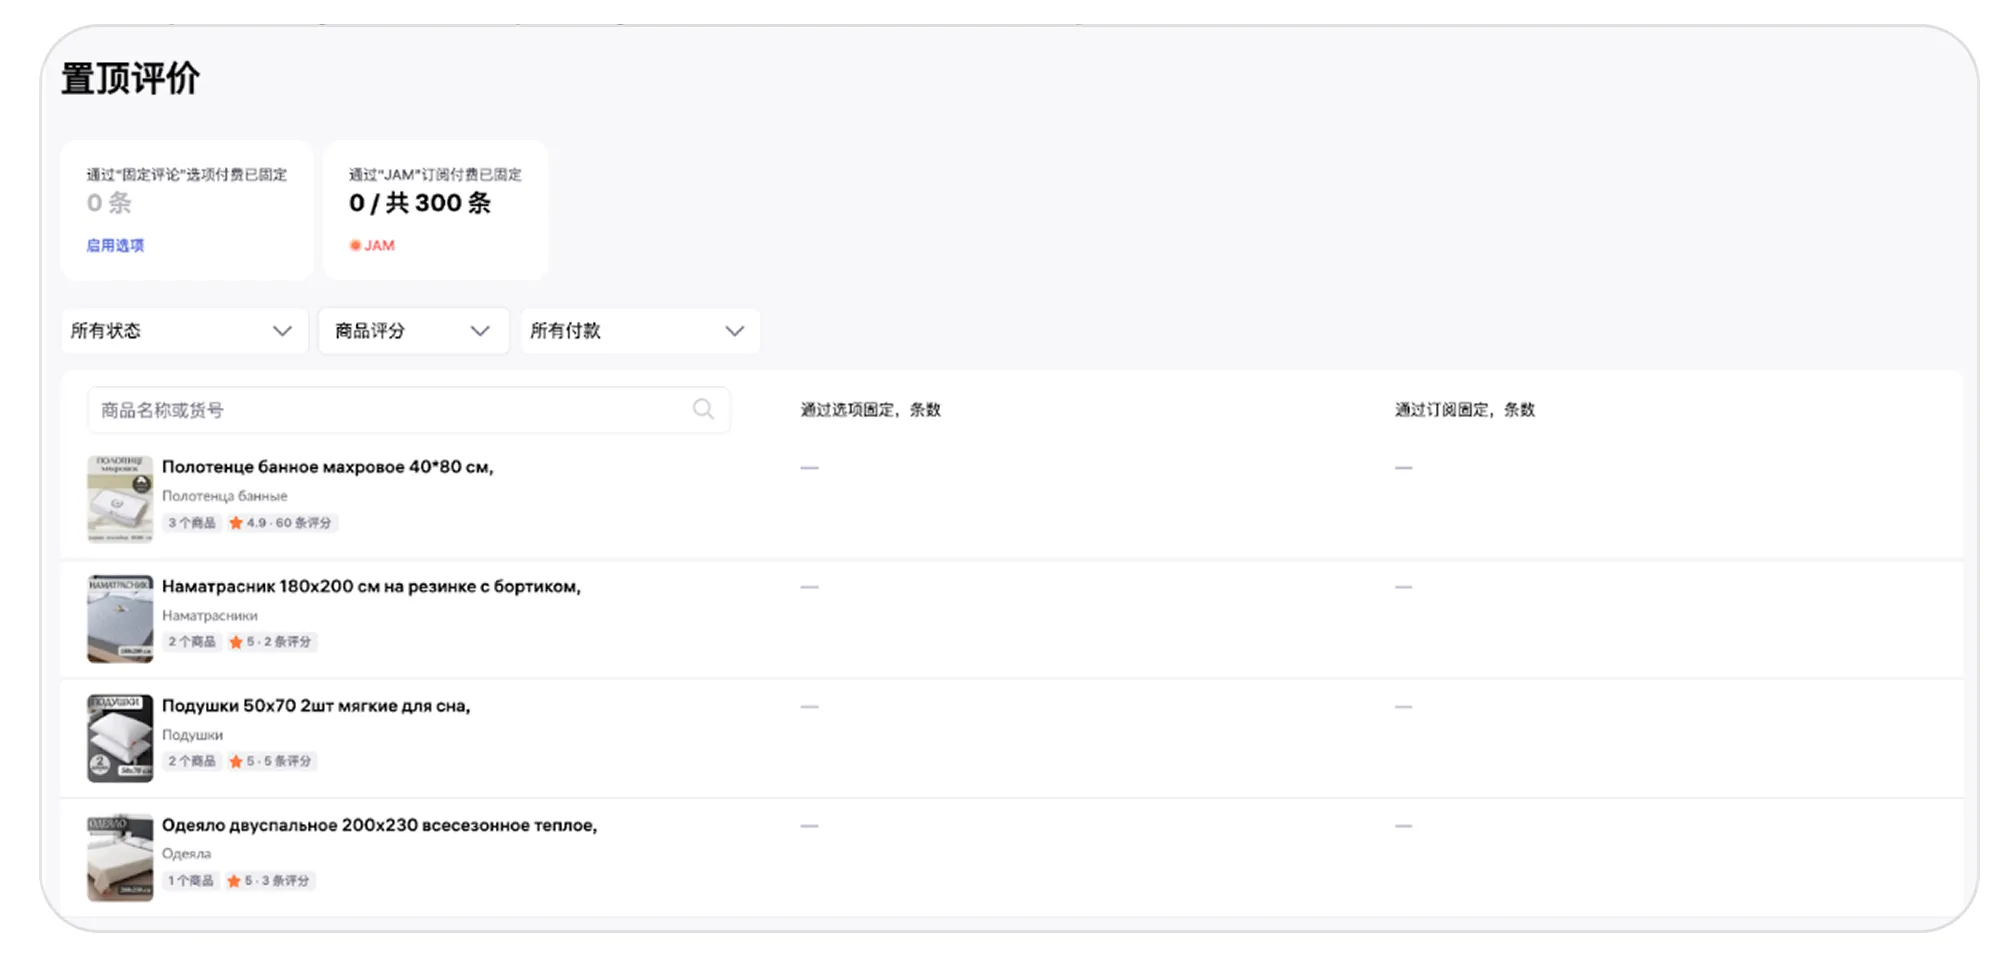Open the 所有付款 payment dropdown
2016x957 pixels.
pos(638,331)
